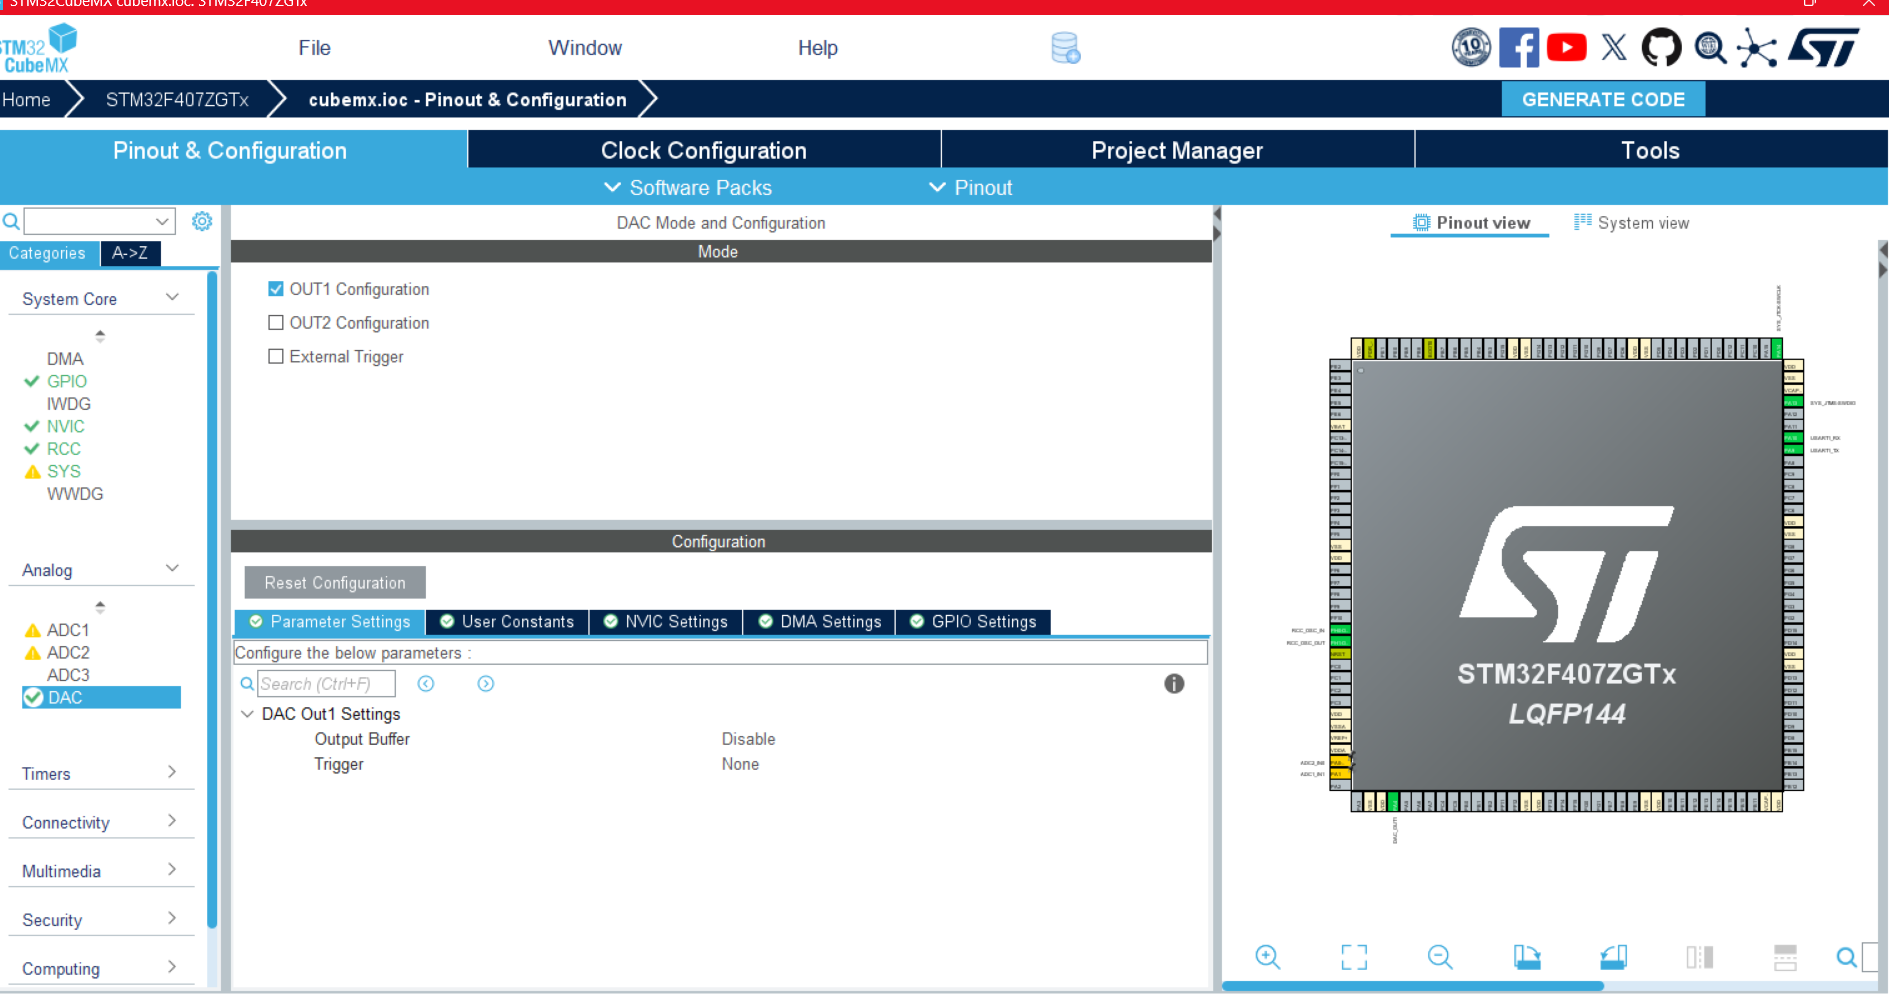Viewport: 1889px width, 996px height.
Task: Select RCC in System Core list
Action: coord(64,449)
